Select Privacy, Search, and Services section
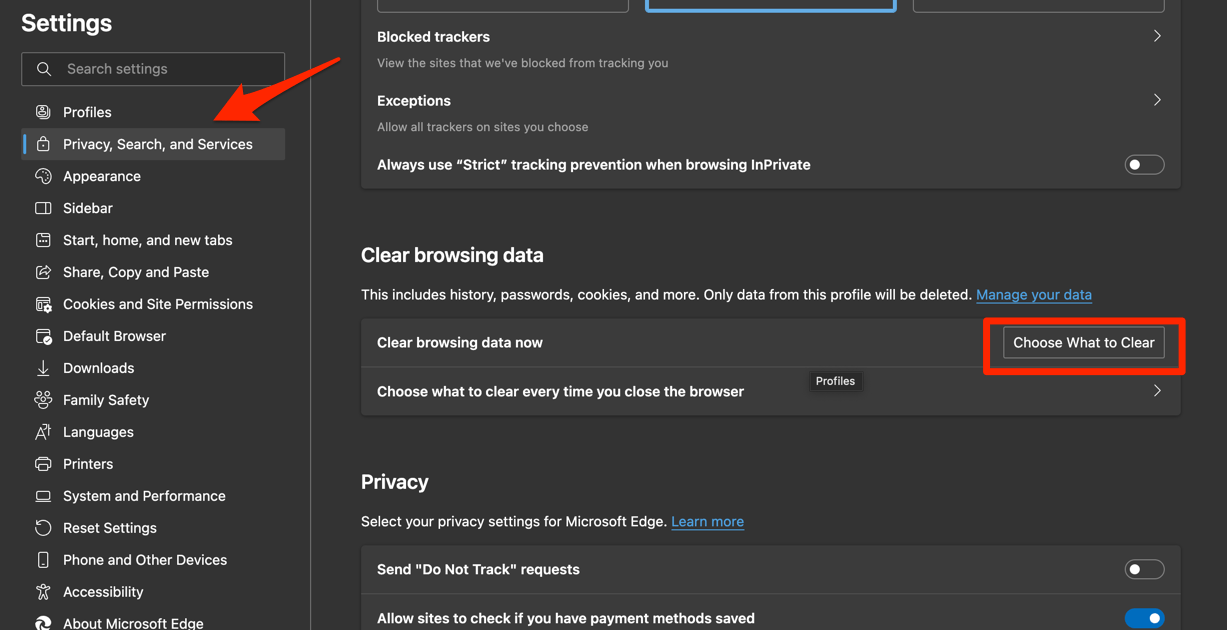The width and height of the screenshot is (1227, 630). pyautogui.click(x=153, y=144)
